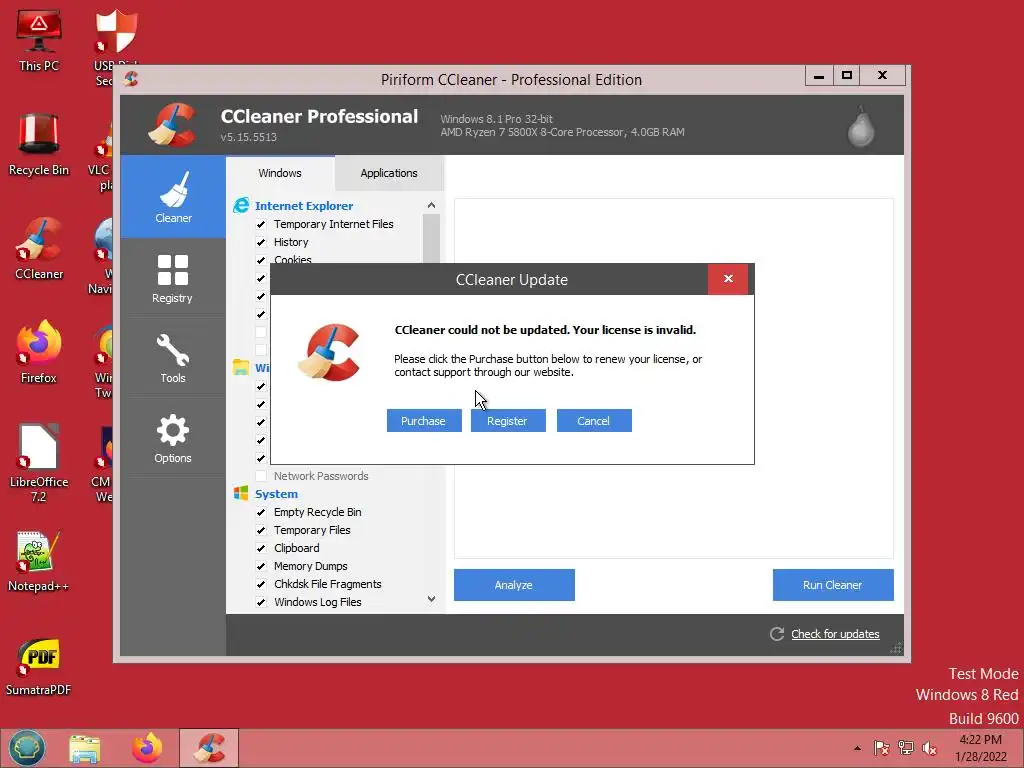This screenshot has height=768, width=1024.
Task: Click the Purchase button
Action: click(x=424, y=421)
